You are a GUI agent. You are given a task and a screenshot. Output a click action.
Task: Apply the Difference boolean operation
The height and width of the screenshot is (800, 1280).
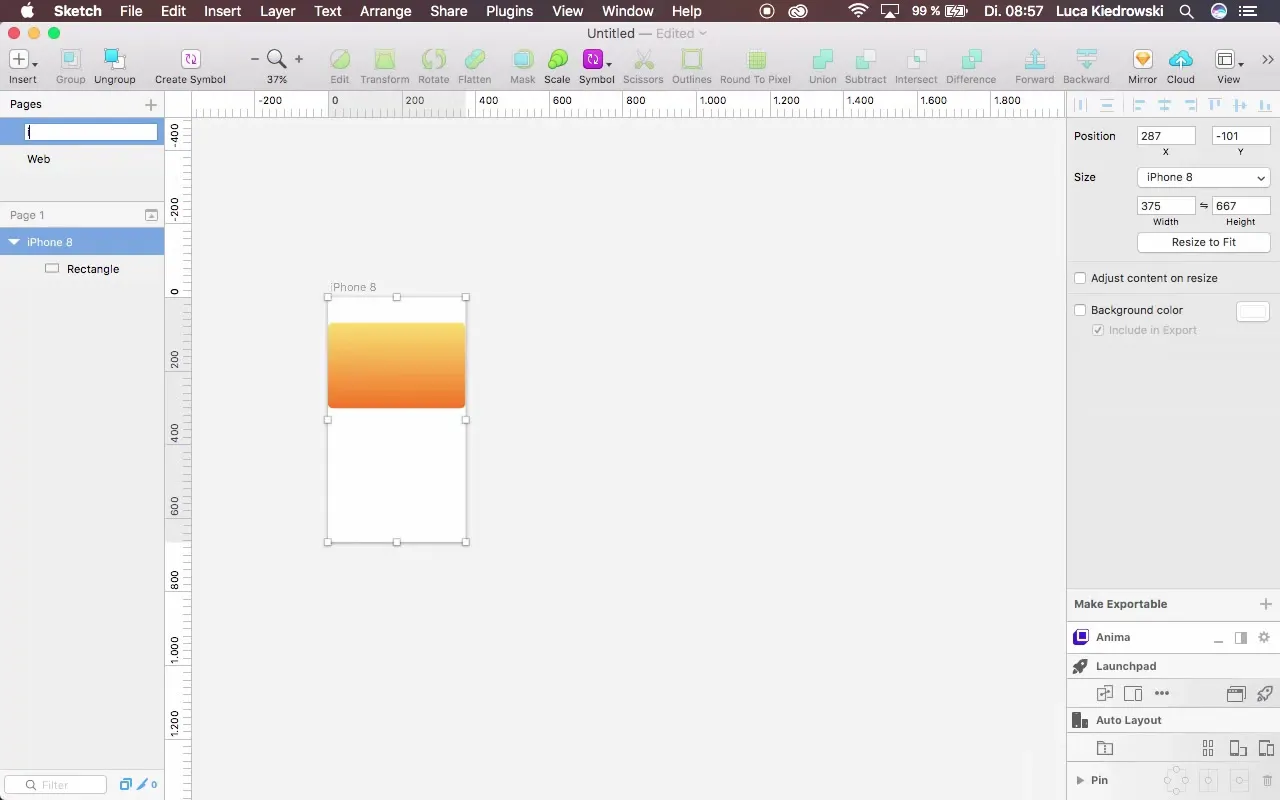[971, 60]
